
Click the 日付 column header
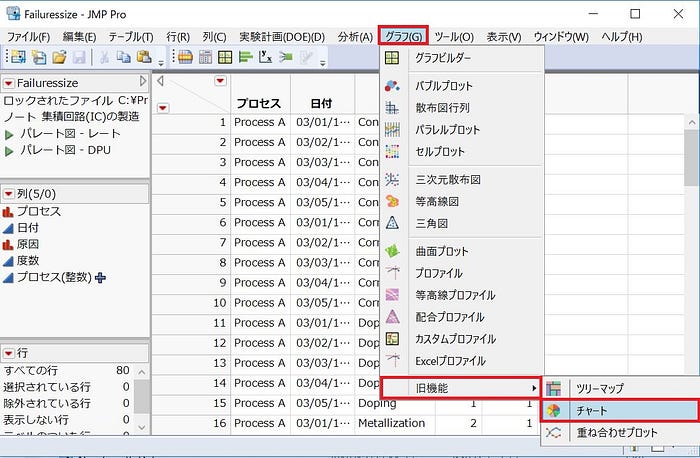pyautogui.click(x=322, y=104)
